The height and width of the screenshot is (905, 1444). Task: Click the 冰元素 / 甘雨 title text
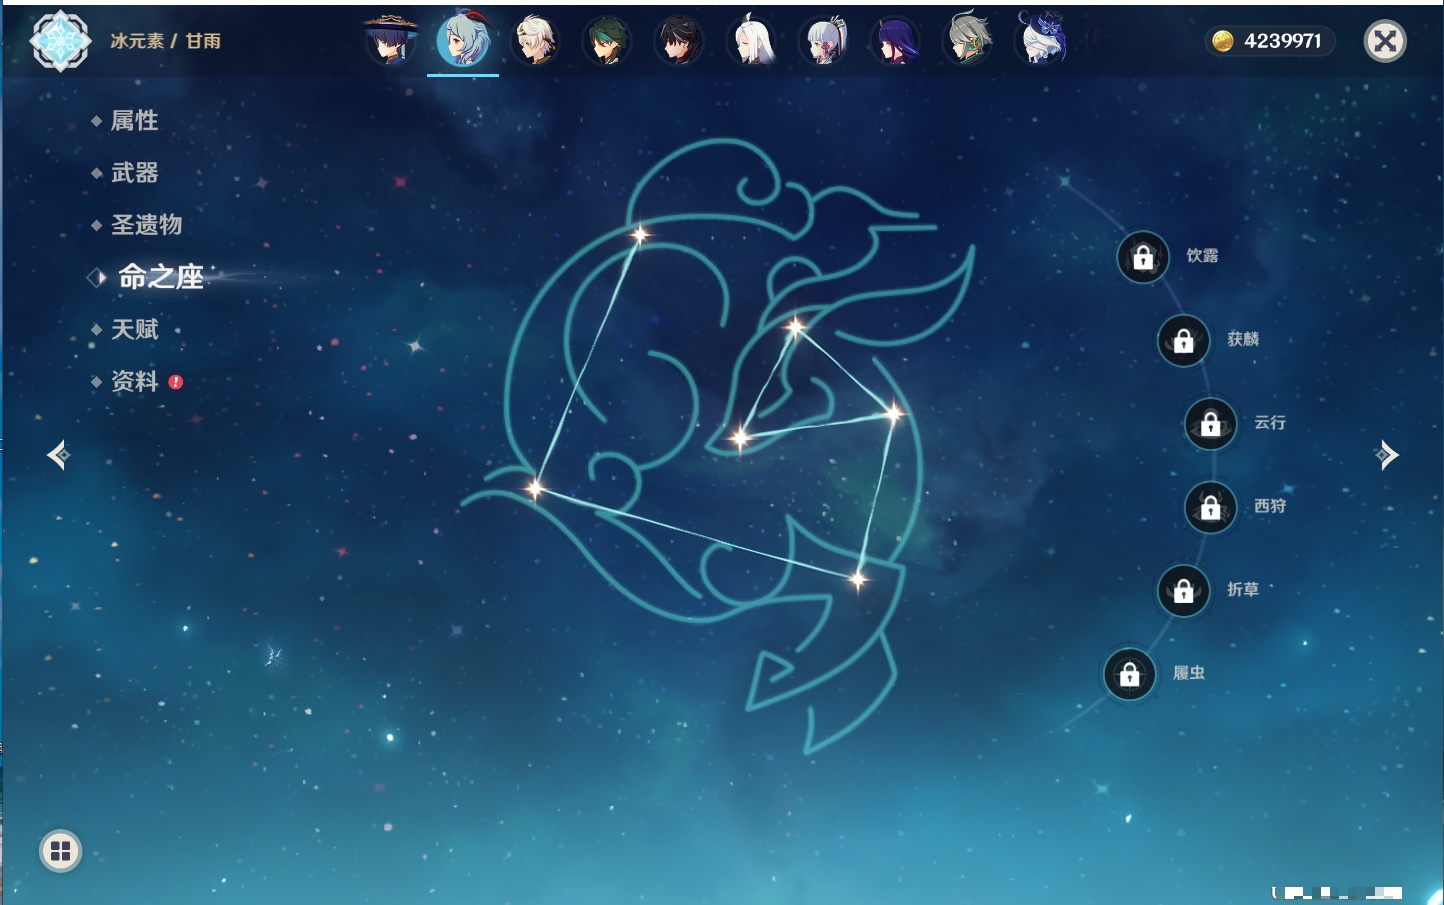165,41
